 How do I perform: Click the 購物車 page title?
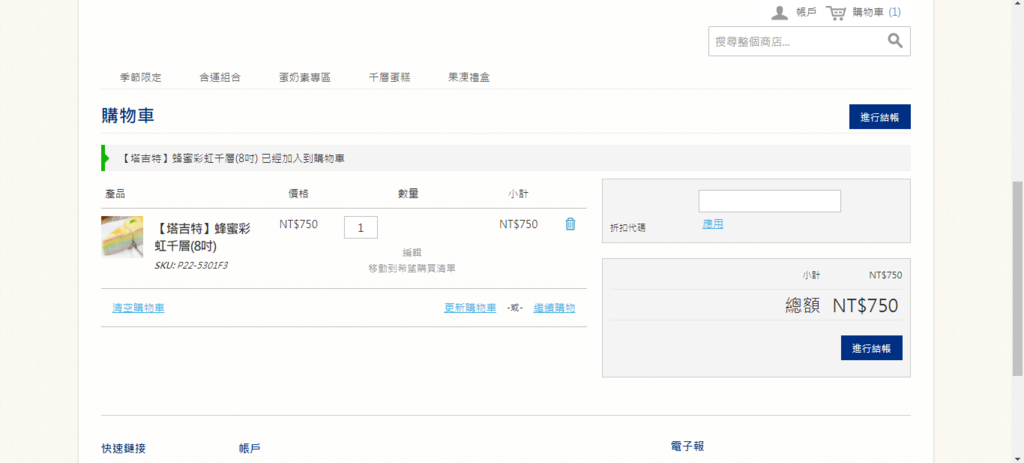pyautogui.click(x=127, y=116)
